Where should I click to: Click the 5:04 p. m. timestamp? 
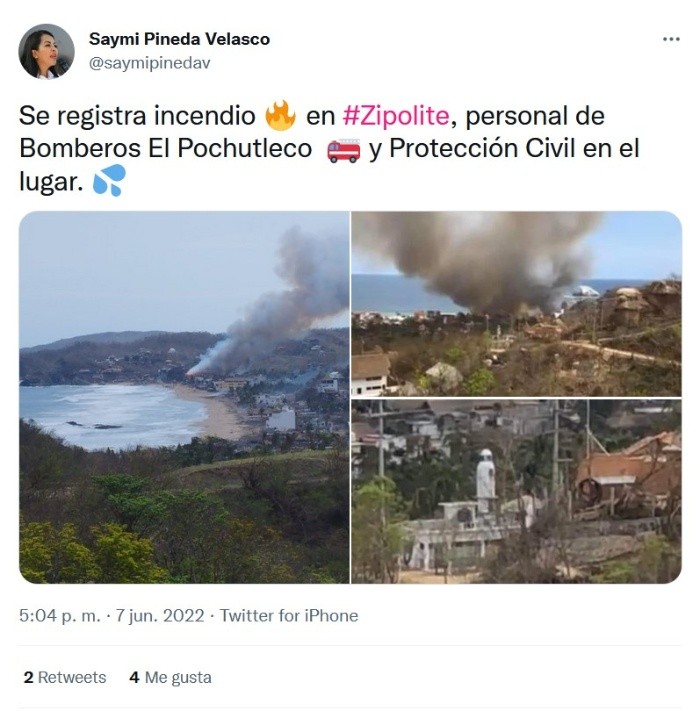[59, 616]
